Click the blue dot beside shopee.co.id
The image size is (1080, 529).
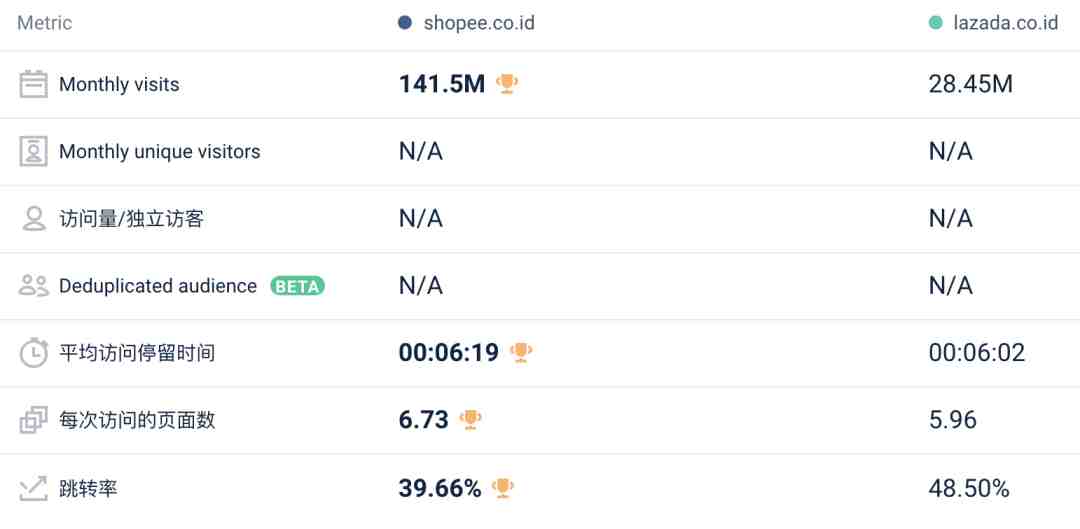tap(405, 23)
